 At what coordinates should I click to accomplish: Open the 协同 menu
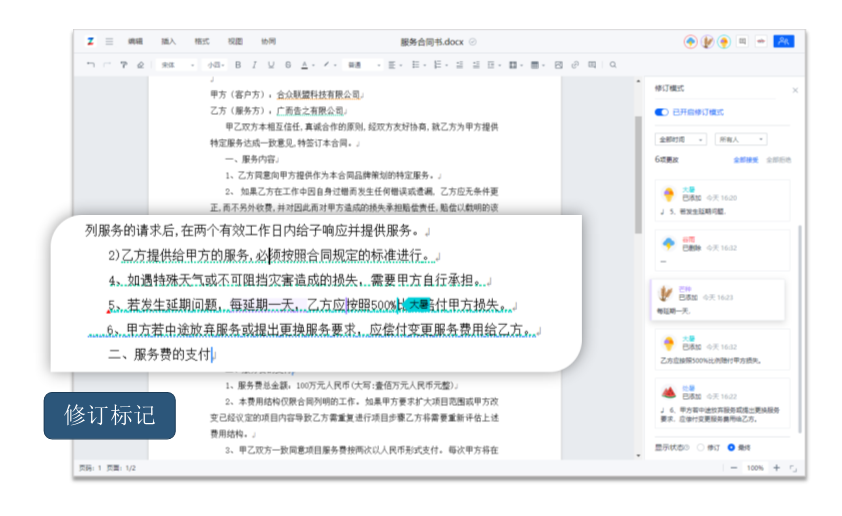click(268, 41)
